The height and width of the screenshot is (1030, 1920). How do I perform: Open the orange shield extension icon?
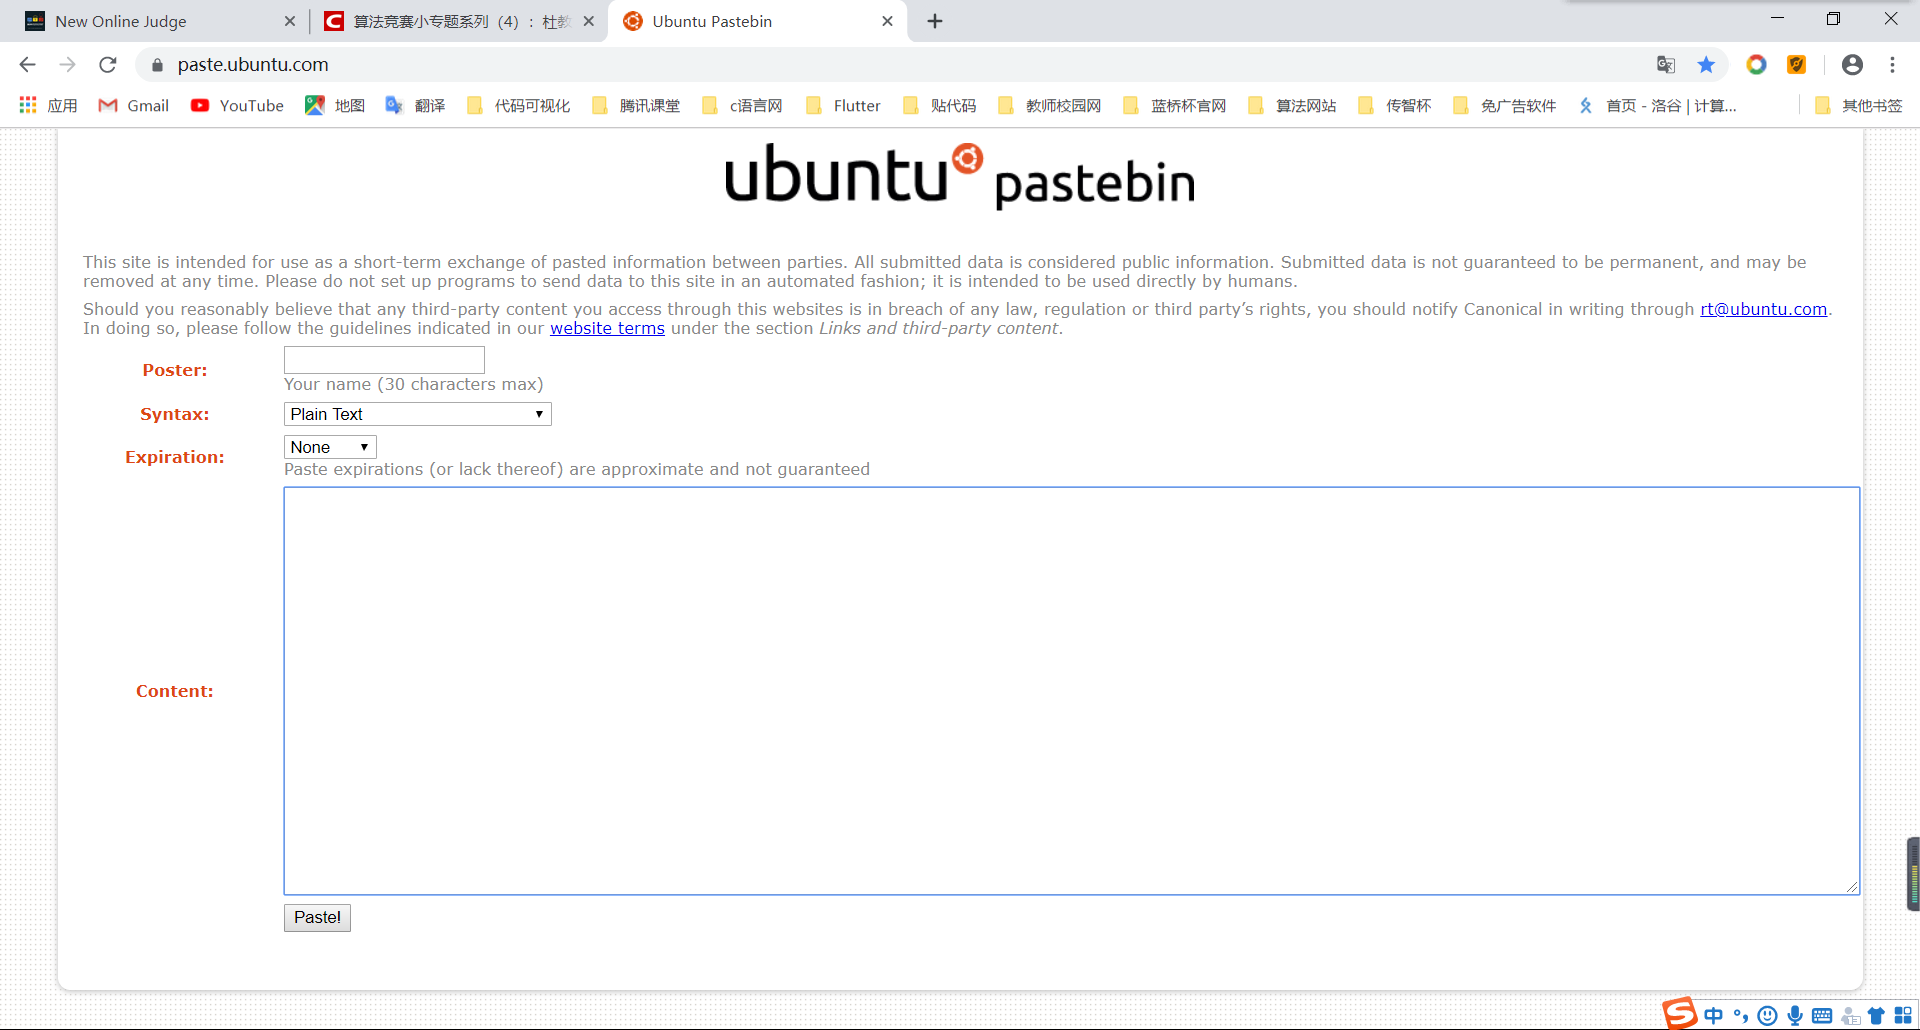click(1797, 64)
